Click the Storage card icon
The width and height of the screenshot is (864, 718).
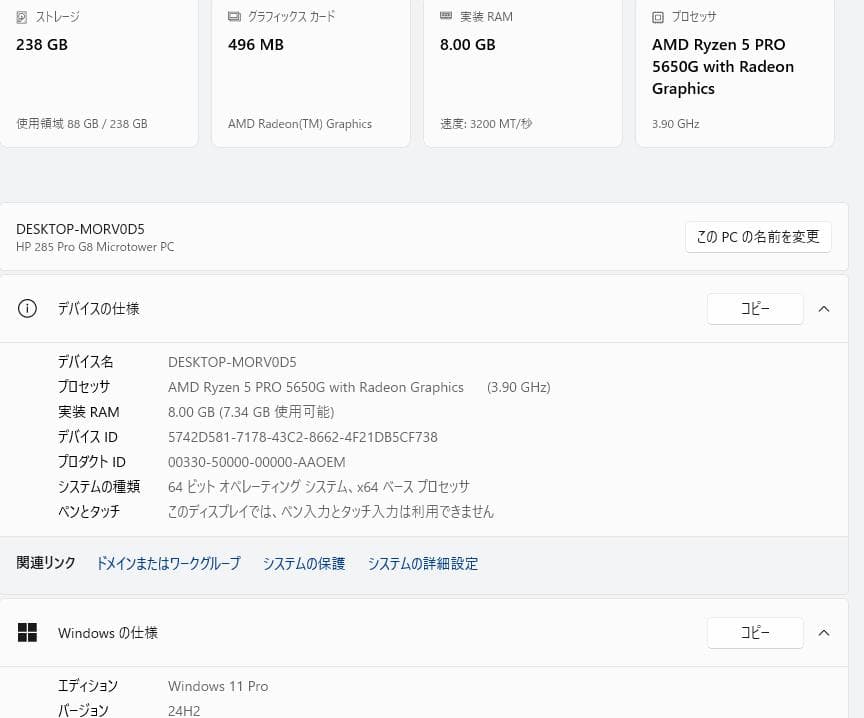pyautogui.click(x=20, y=16)
